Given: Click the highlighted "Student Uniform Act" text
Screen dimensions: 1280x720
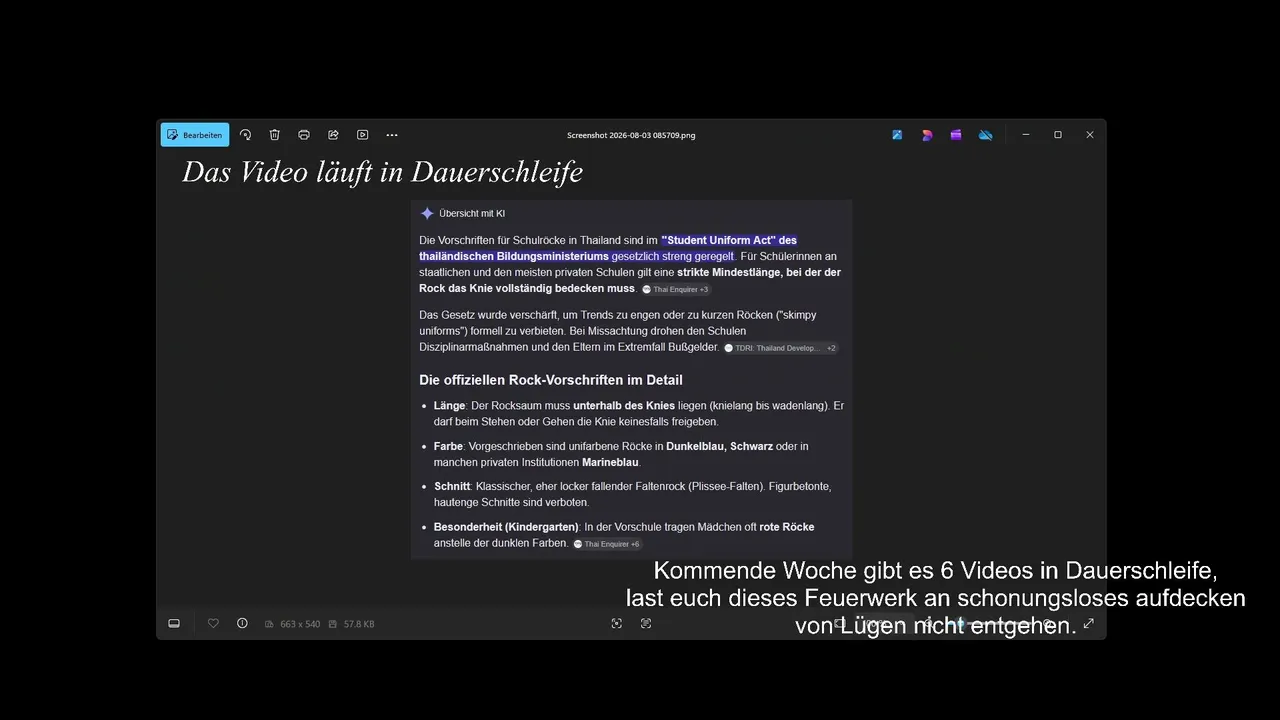Looking at the screenshot, I should point(721,240).
